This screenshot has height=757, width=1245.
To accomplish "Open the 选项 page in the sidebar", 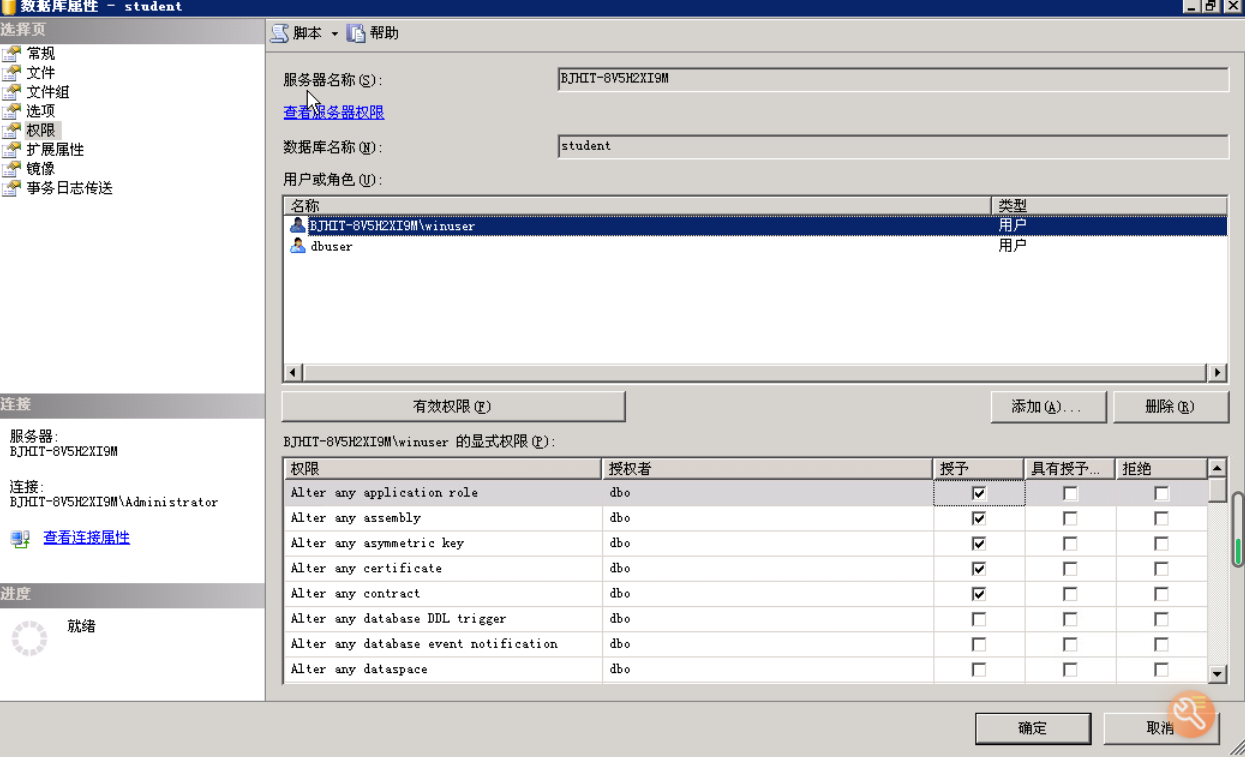I will pos(40,110).
